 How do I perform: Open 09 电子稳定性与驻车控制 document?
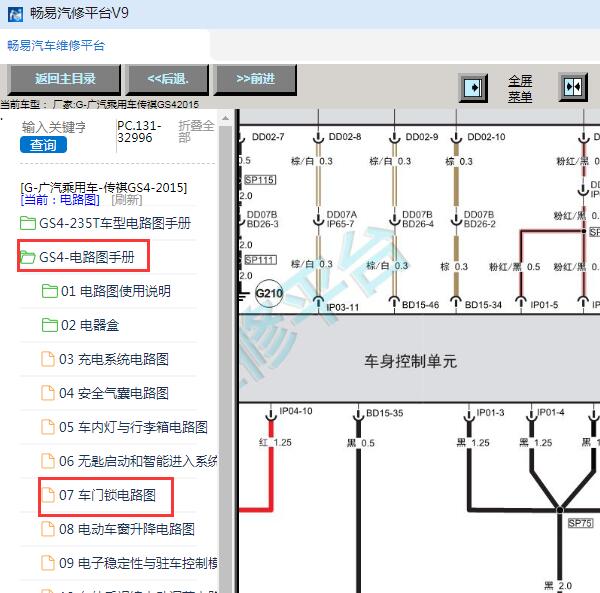pos(138,564)
